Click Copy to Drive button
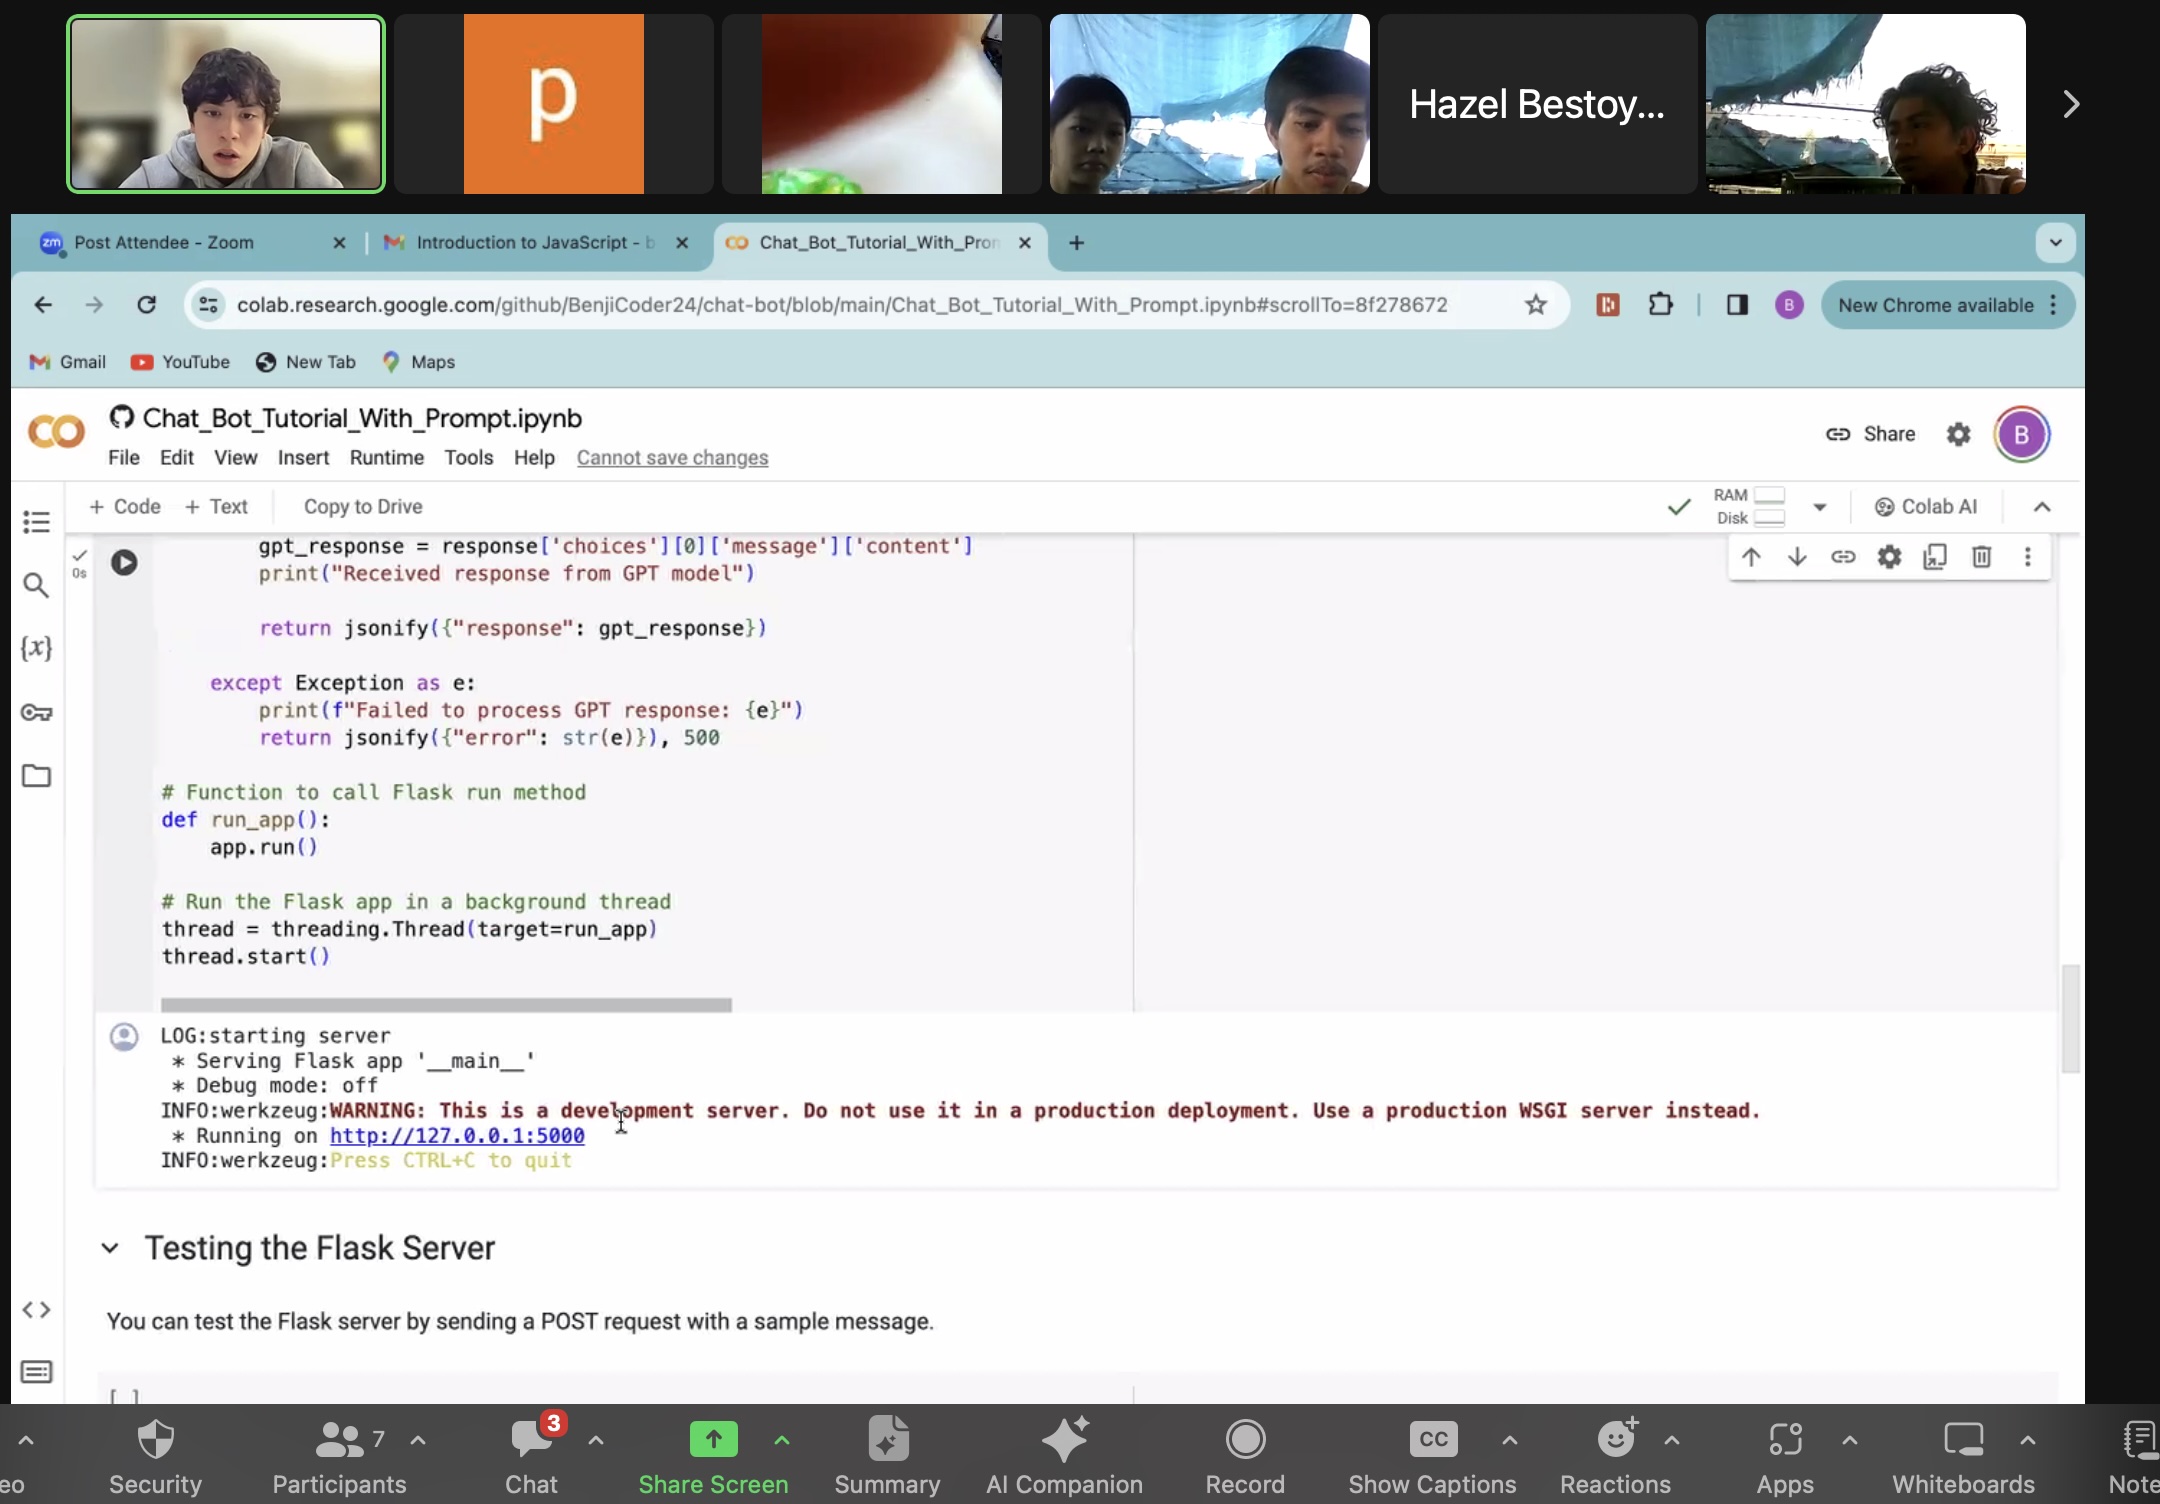The height and width of the screenshot is (1504, 2160). pos(363,507)
